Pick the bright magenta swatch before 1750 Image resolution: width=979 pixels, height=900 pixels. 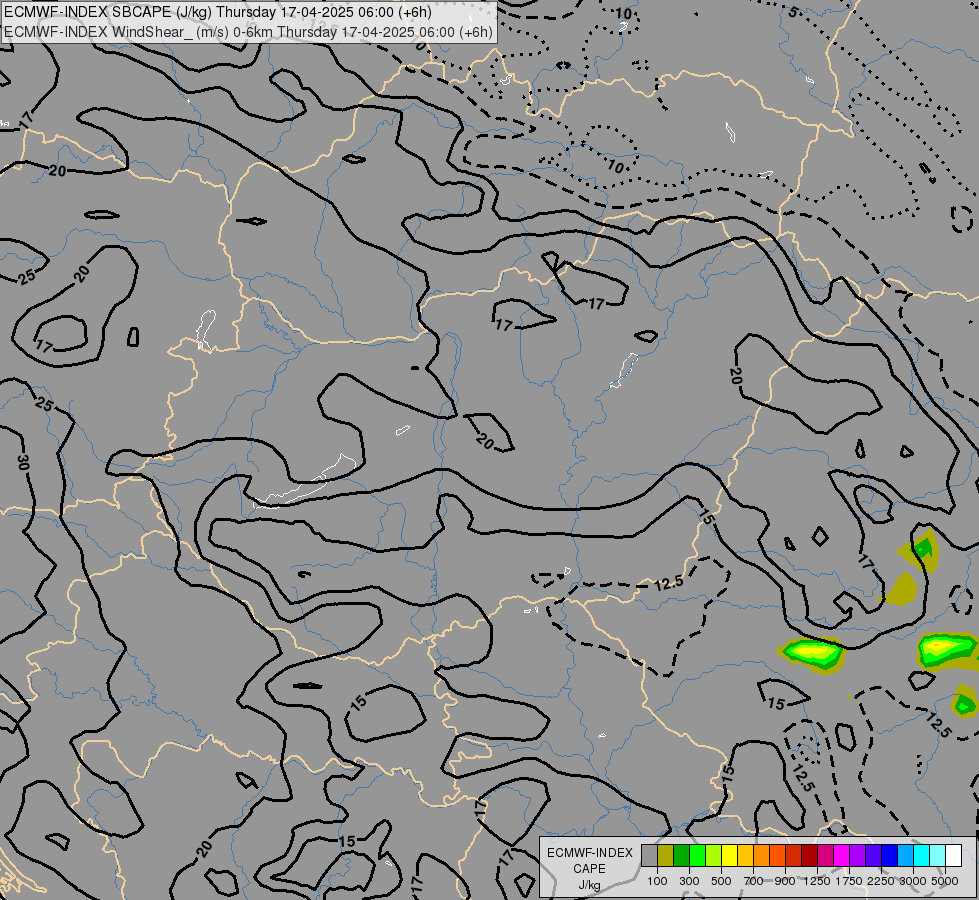click(842, 856)
